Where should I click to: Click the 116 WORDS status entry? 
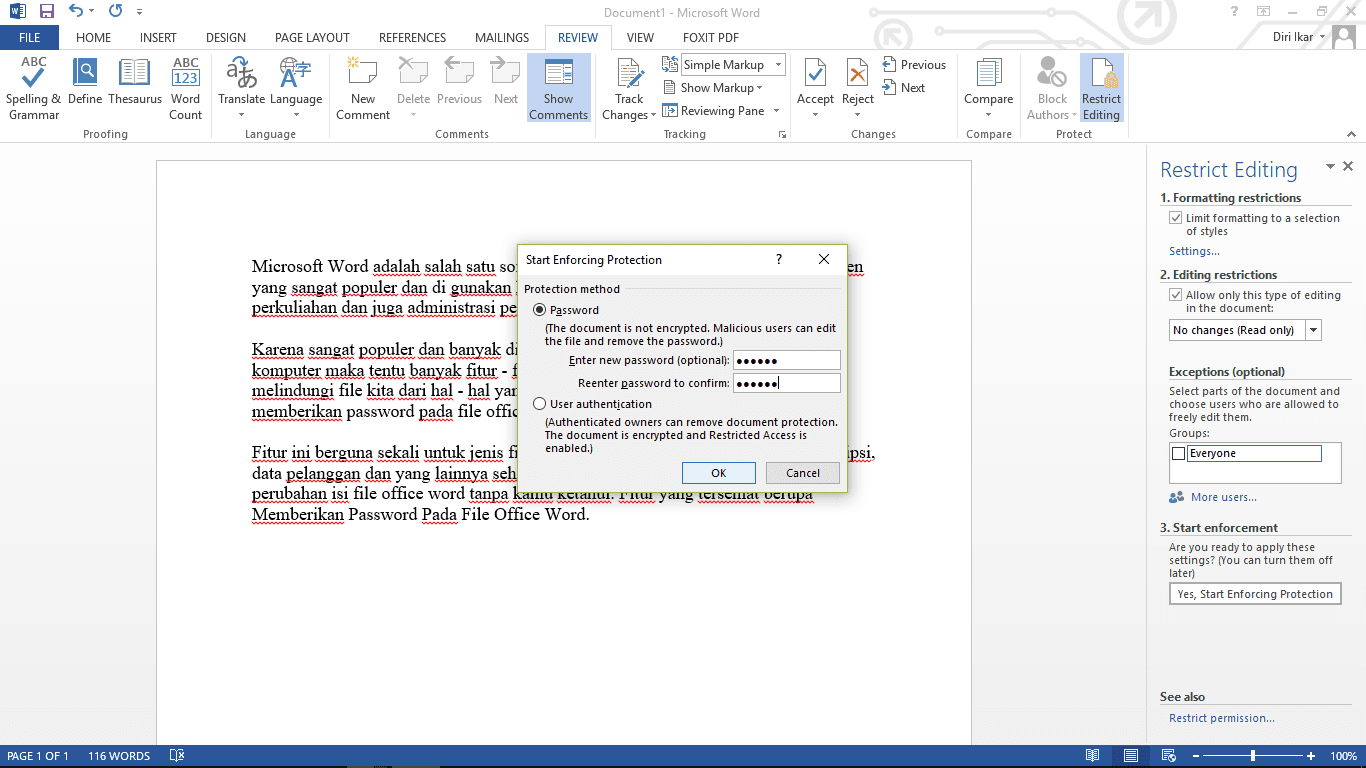(119, 756)
